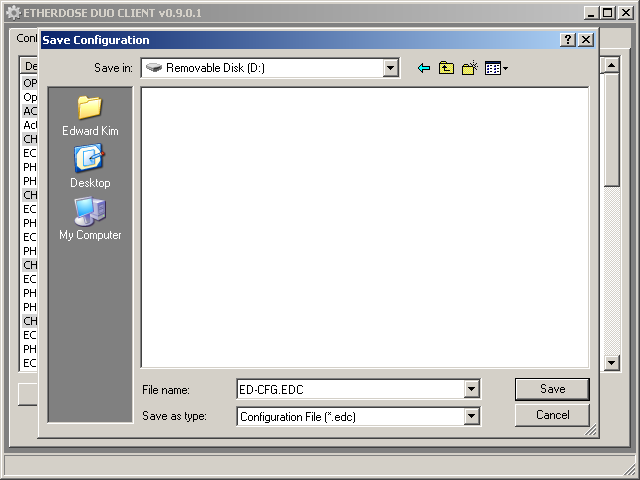Click the dialog help question mark button

[x=568, y=40]
